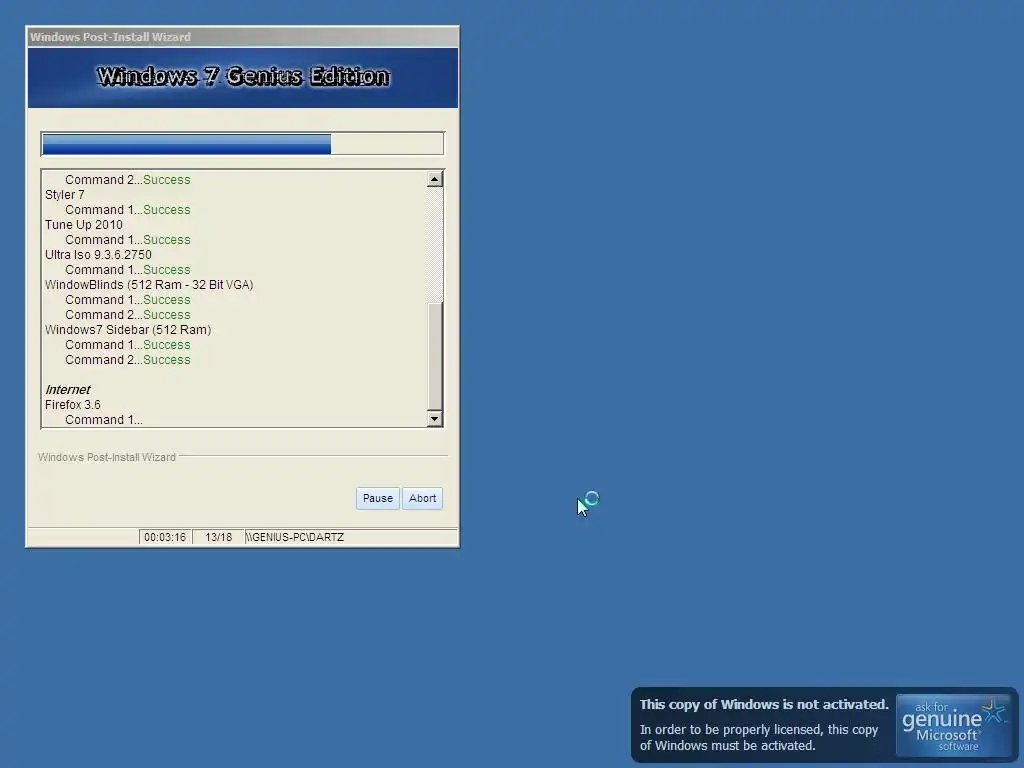This screenshot has height=768, width=1024.
Task: Click Command 1 Success under Tune Up 2010
Action: click(127, 240)
